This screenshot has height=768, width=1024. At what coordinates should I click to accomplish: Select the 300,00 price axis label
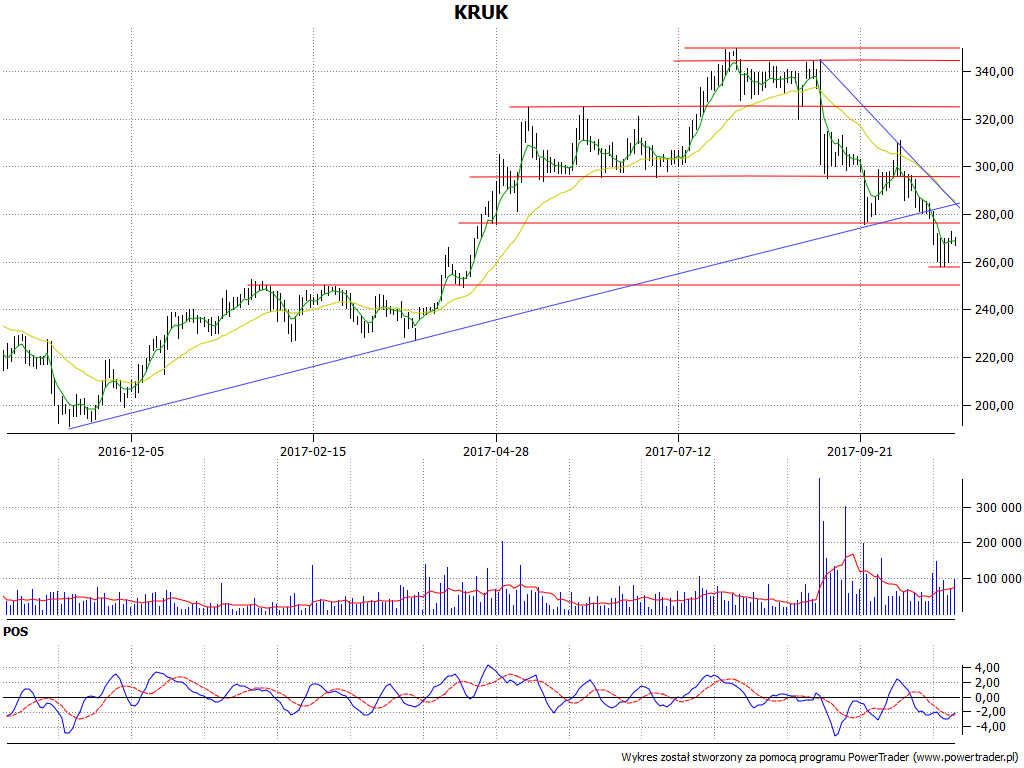pyautogui.click(x=995, y=167)
